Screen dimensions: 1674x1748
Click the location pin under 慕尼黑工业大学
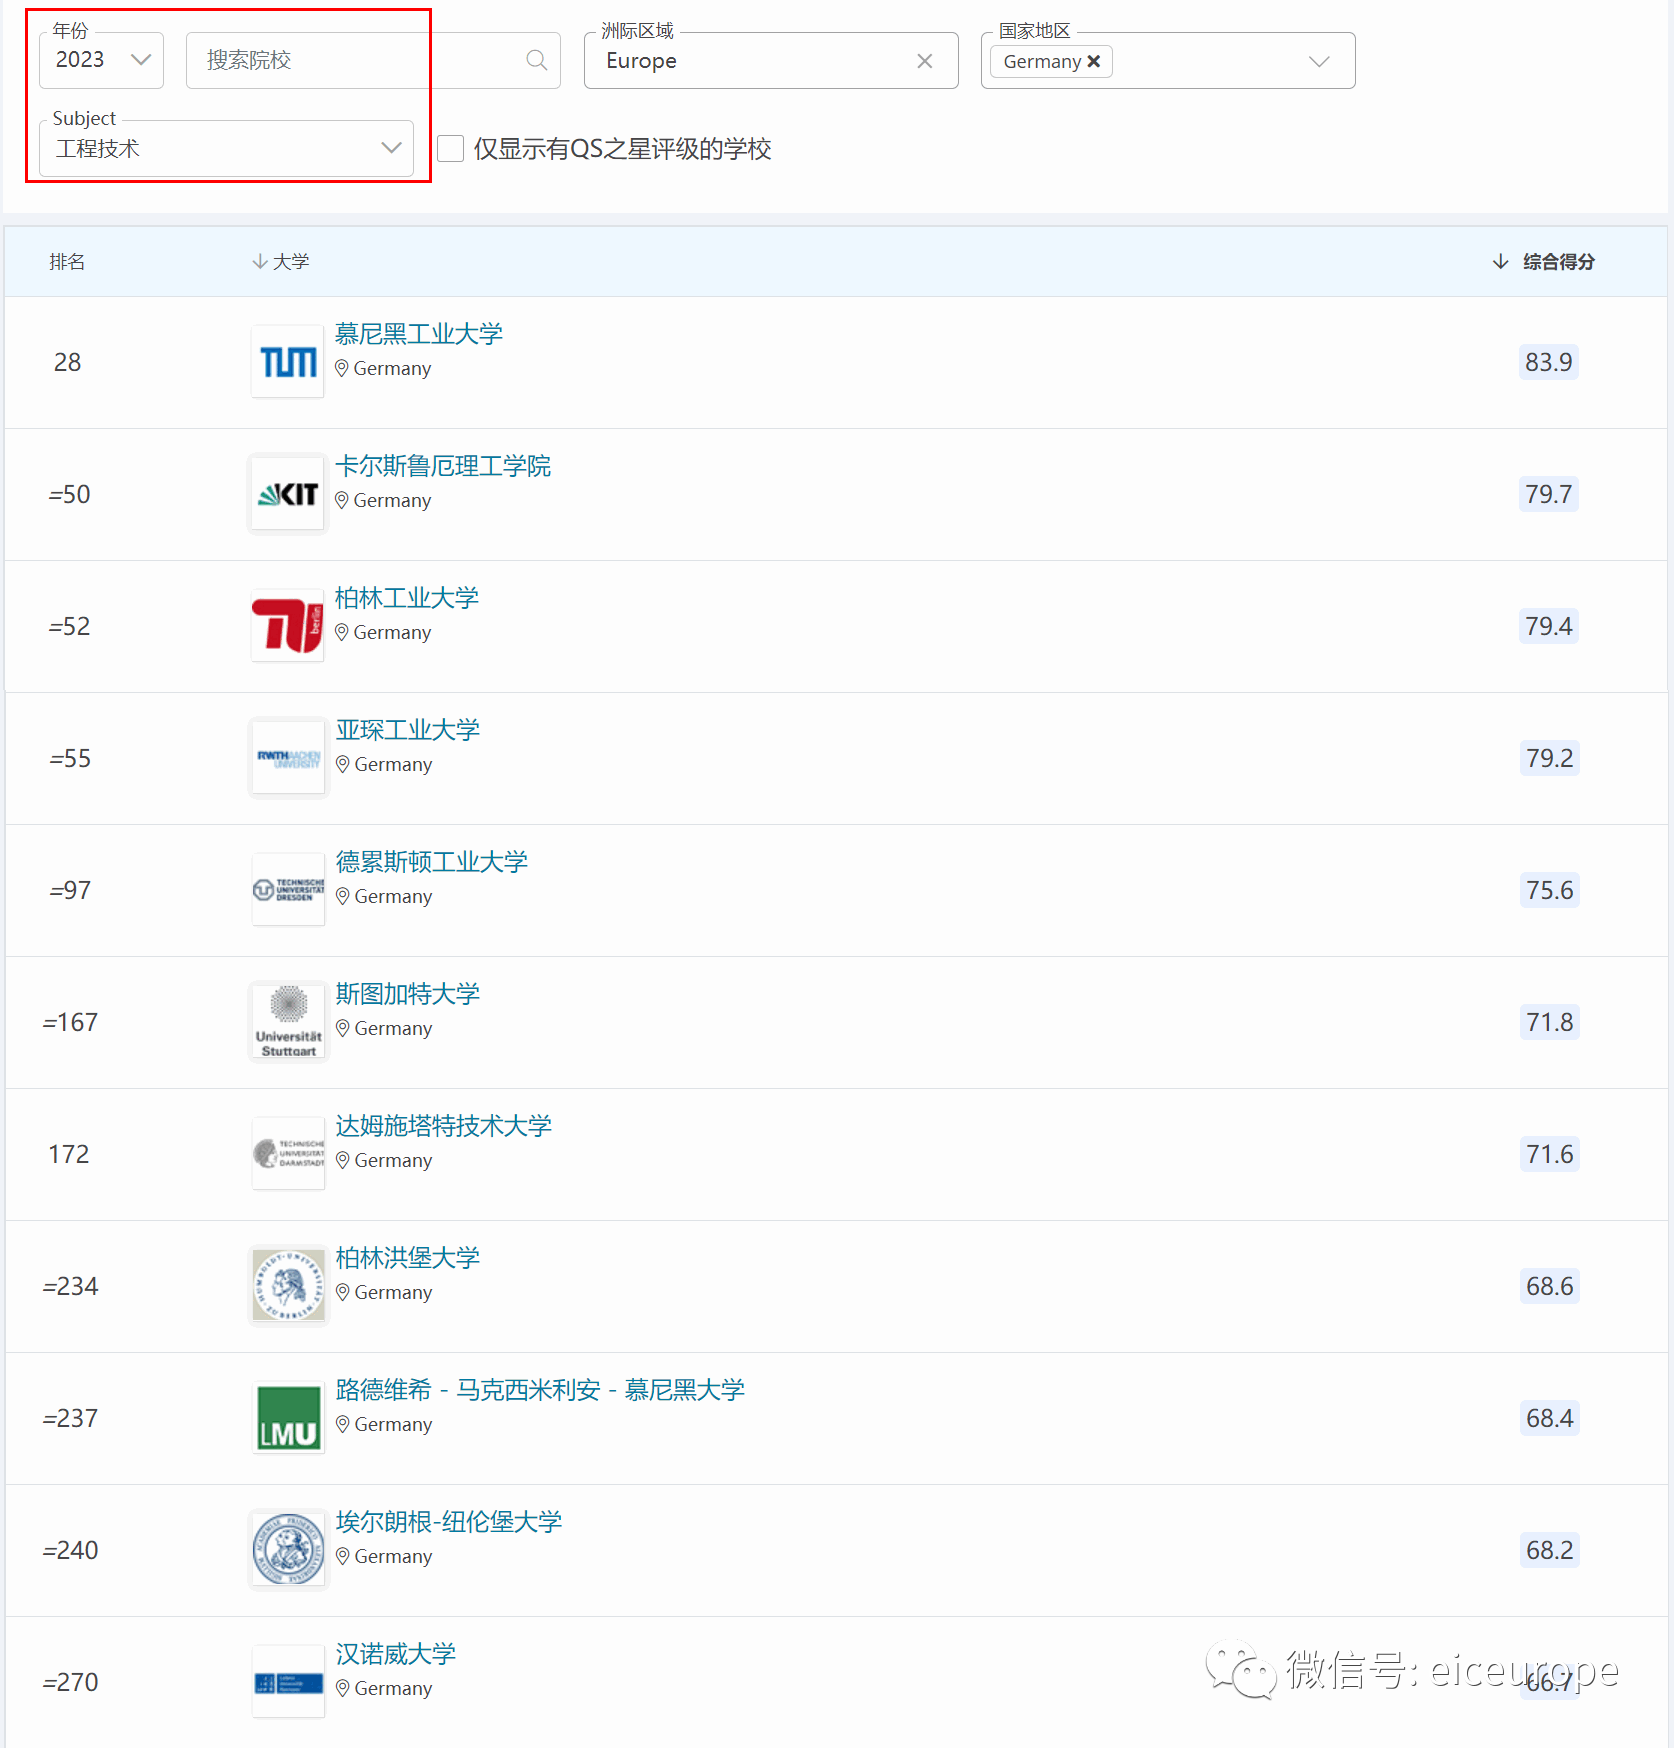pos(342,368)
